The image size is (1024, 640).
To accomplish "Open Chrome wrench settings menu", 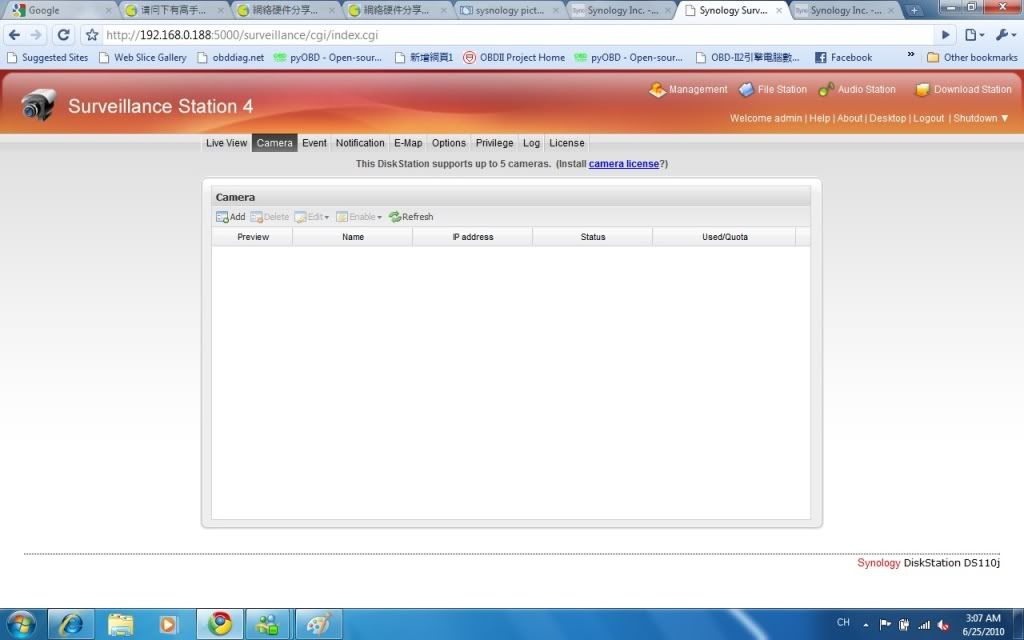I will [x=1004, y=35].
